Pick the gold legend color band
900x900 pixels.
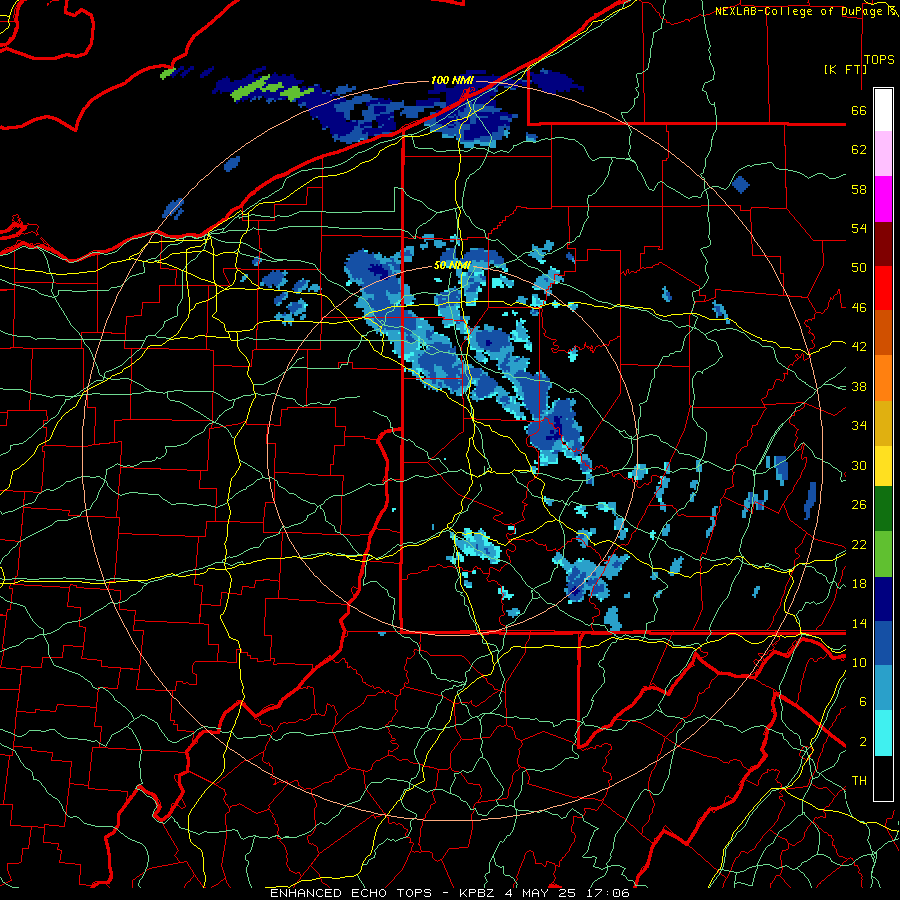pos(883,424)
